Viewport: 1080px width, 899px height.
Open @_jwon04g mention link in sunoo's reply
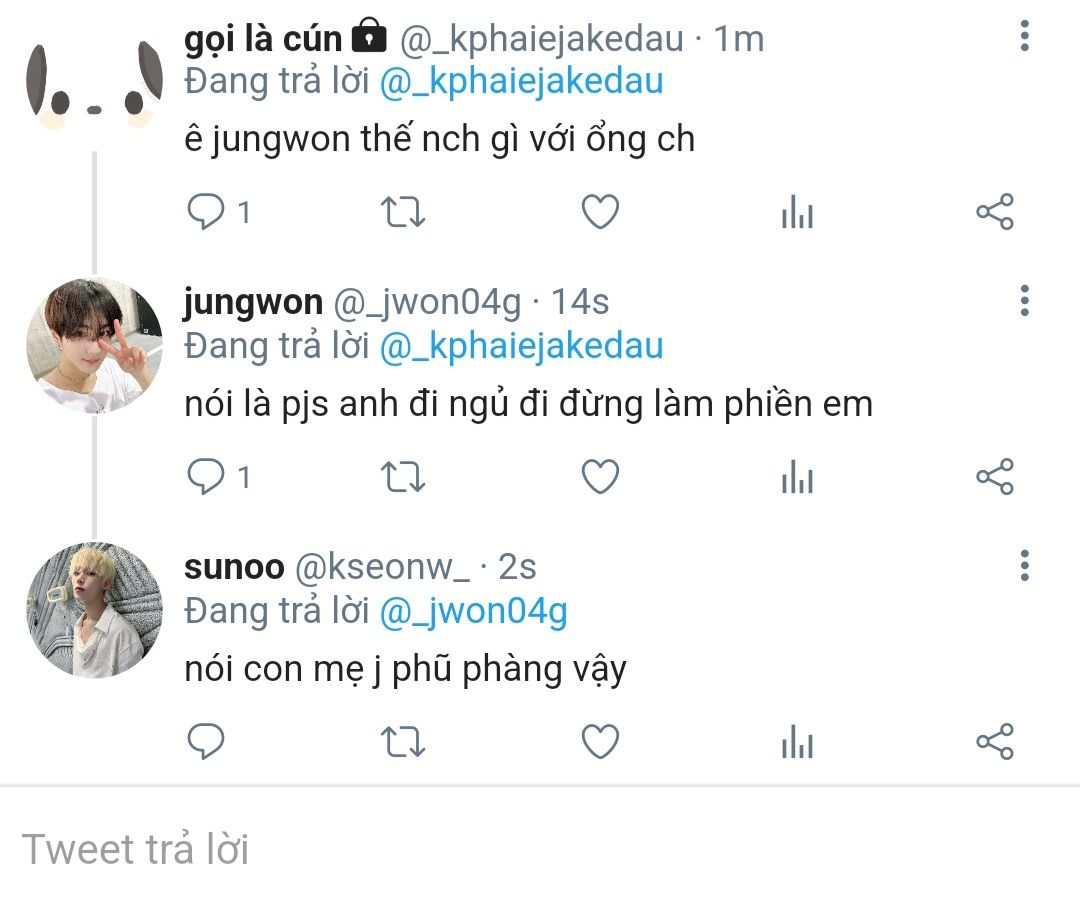[473, 611]
